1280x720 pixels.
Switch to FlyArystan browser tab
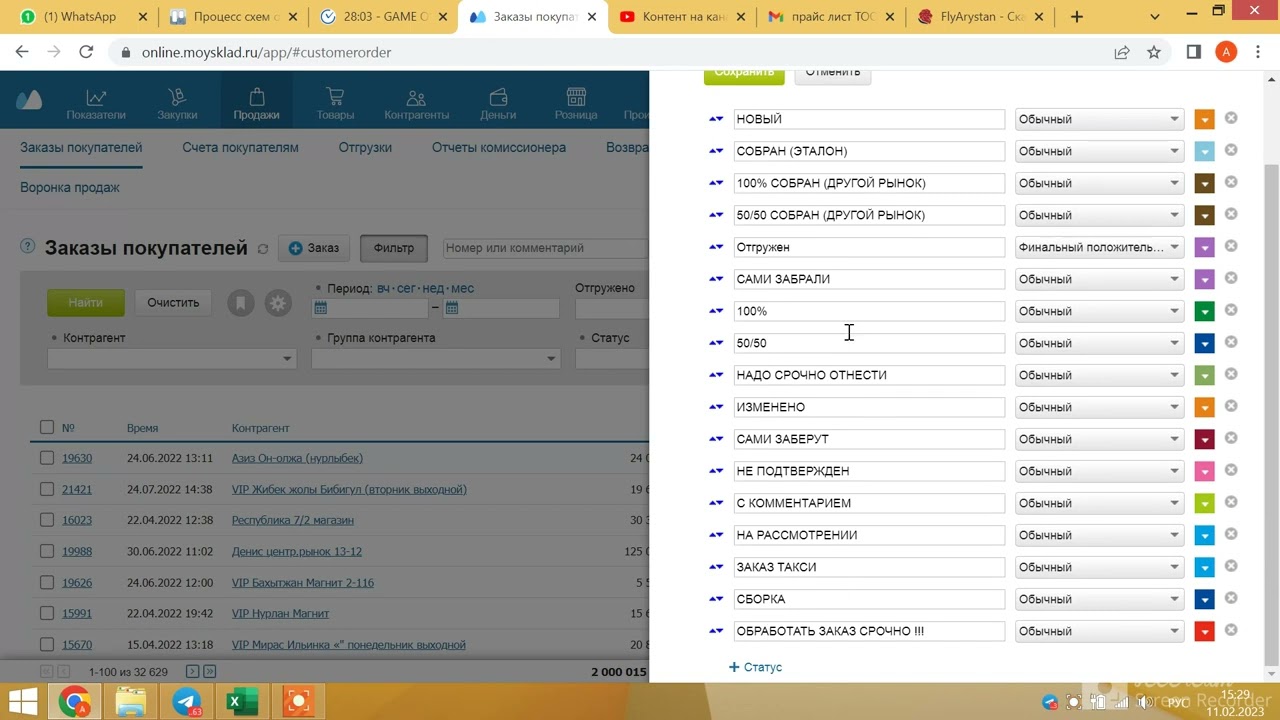tap(981, 17)
